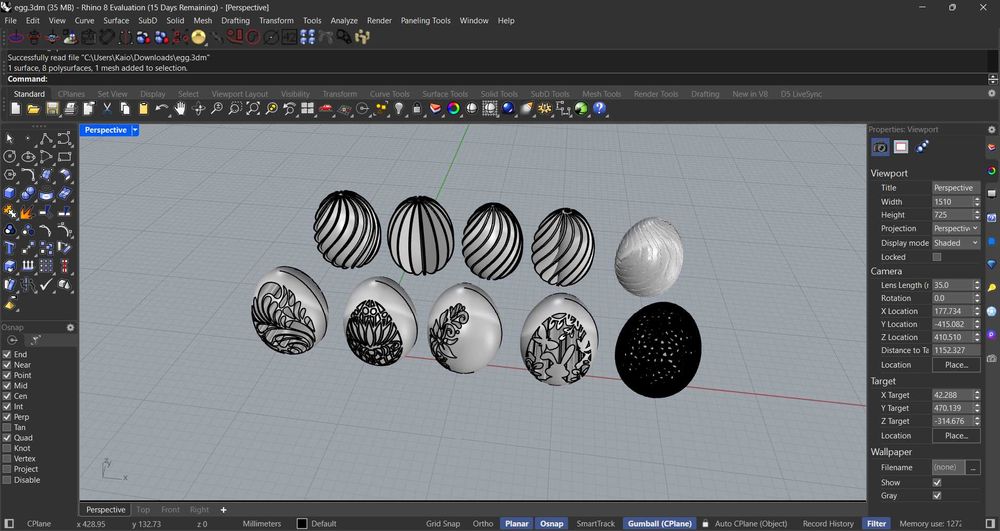Uncheck the Wallpaper Show checkbox
Screen dimensions: 1000x531
[x=937, y=483]
